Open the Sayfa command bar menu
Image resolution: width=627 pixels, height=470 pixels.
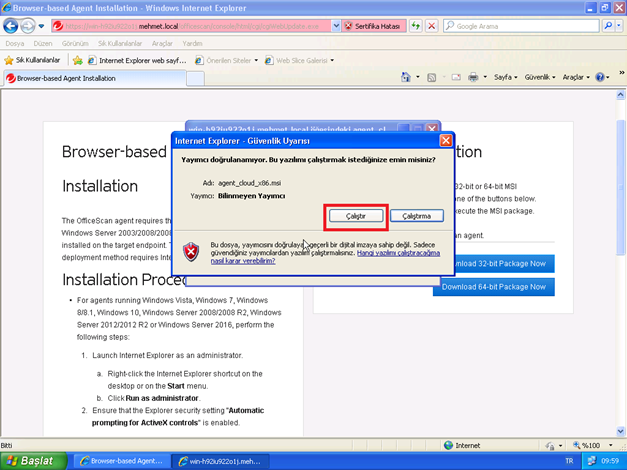(505, 77)
